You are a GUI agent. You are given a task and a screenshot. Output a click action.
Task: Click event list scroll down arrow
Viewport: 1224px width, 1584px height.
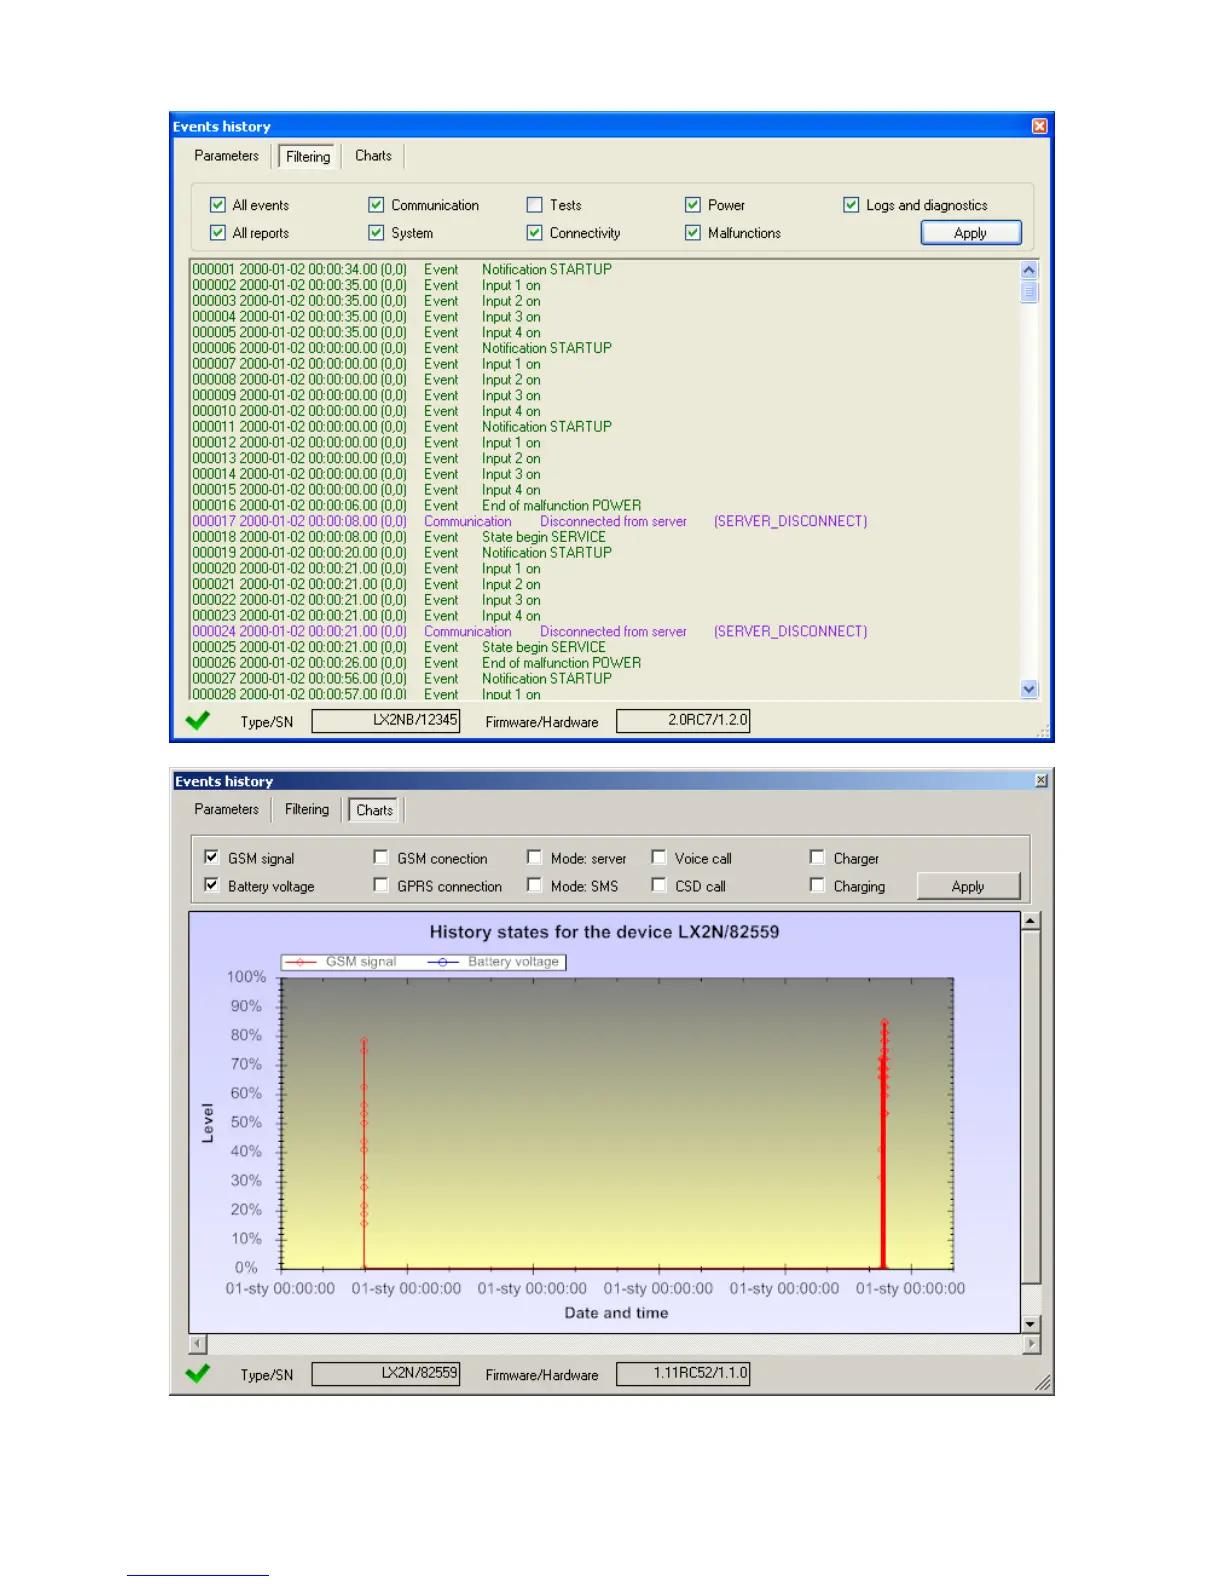(1029, 689)
